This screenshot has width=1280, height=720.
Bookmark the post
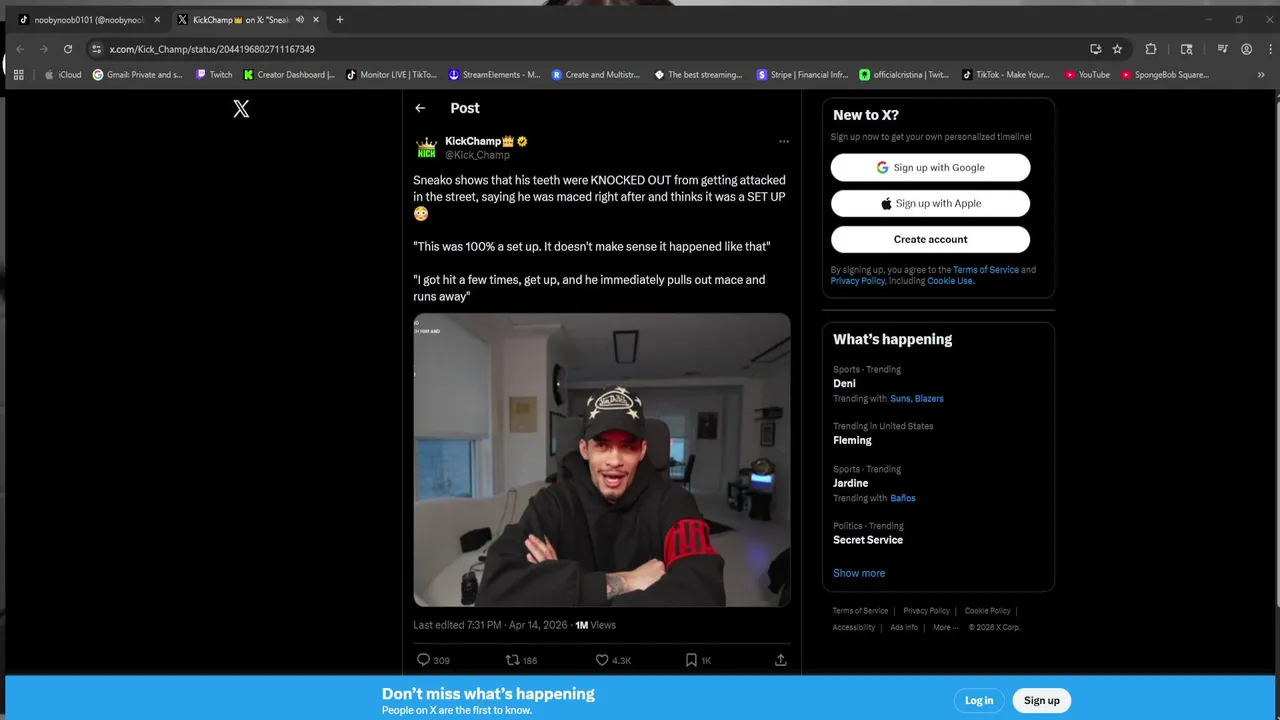coord(691,660)
